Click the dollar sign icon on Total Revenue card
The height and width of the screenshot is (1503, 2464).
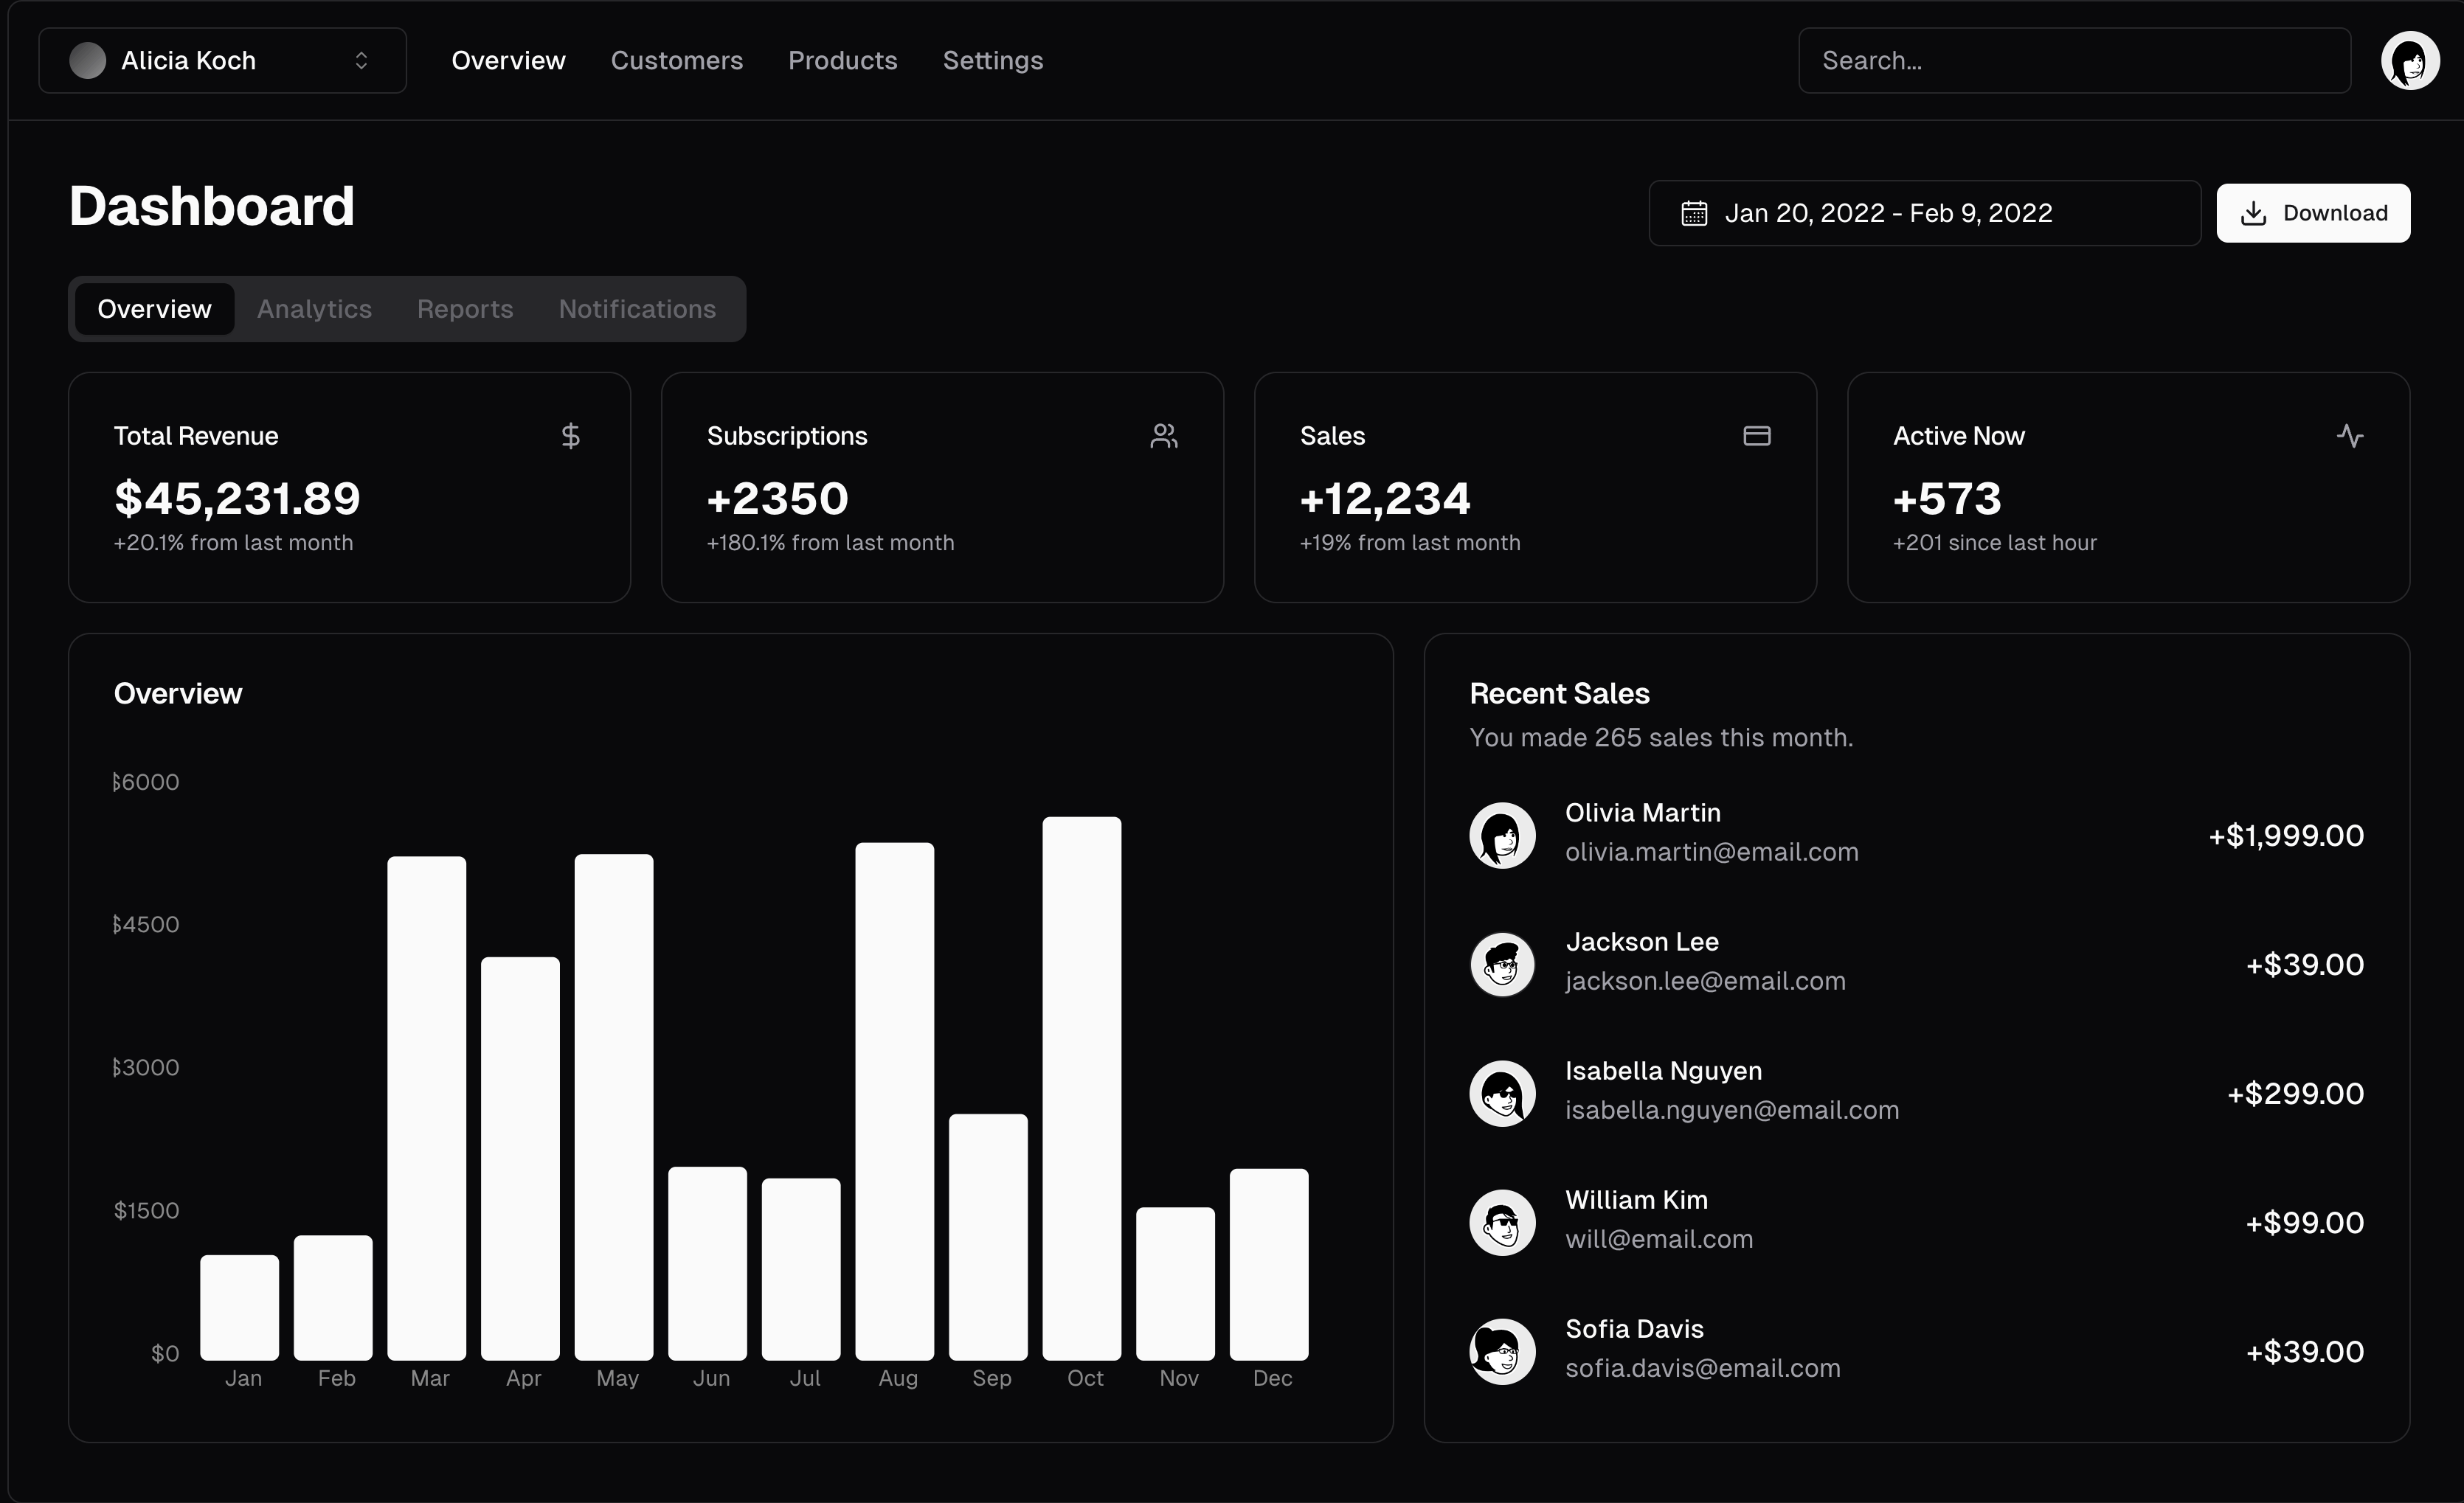pyautogui.click(x=570, y=435)
